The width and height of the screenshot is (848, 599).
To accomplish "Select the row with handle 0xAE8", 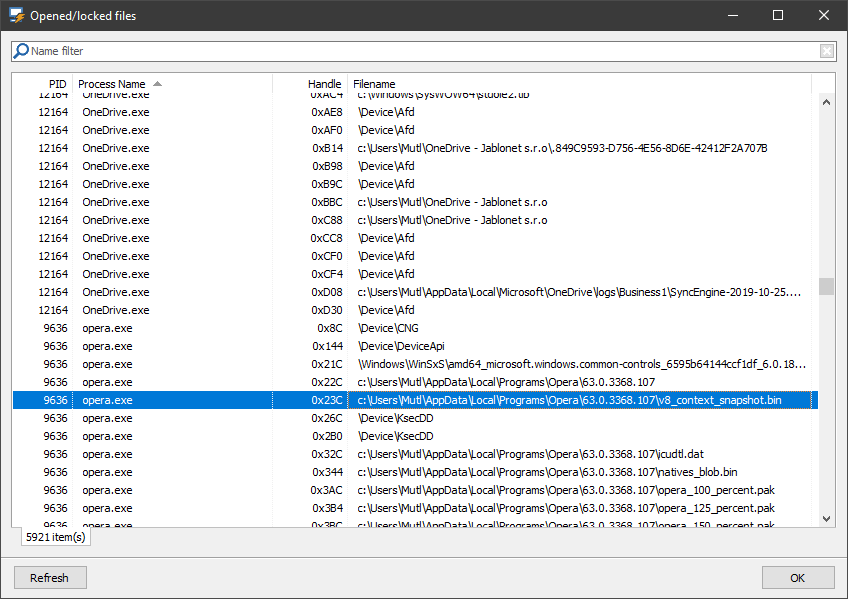I will coord(415,112).
